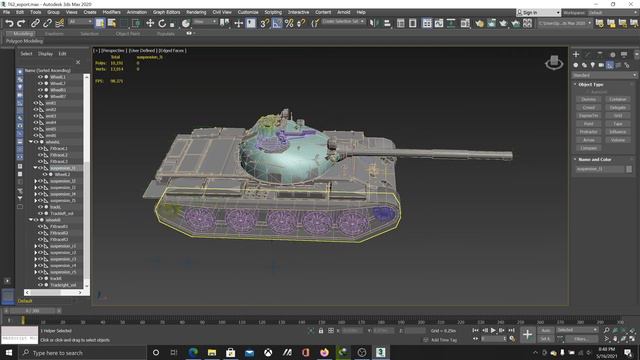
Task: Click the object color swatch beside name
Action: [x=629, y=169]
